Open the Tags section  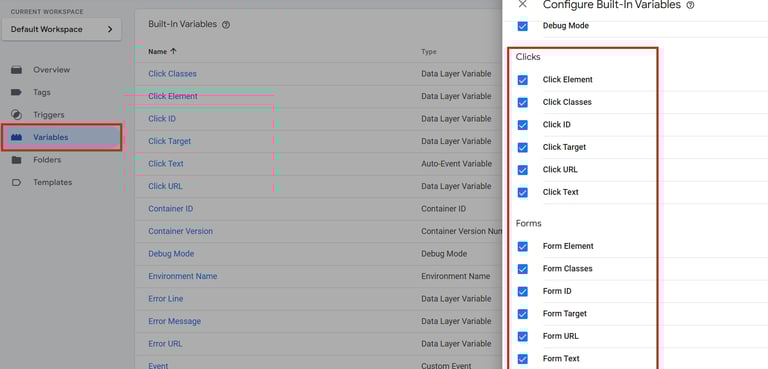(42, 92)
